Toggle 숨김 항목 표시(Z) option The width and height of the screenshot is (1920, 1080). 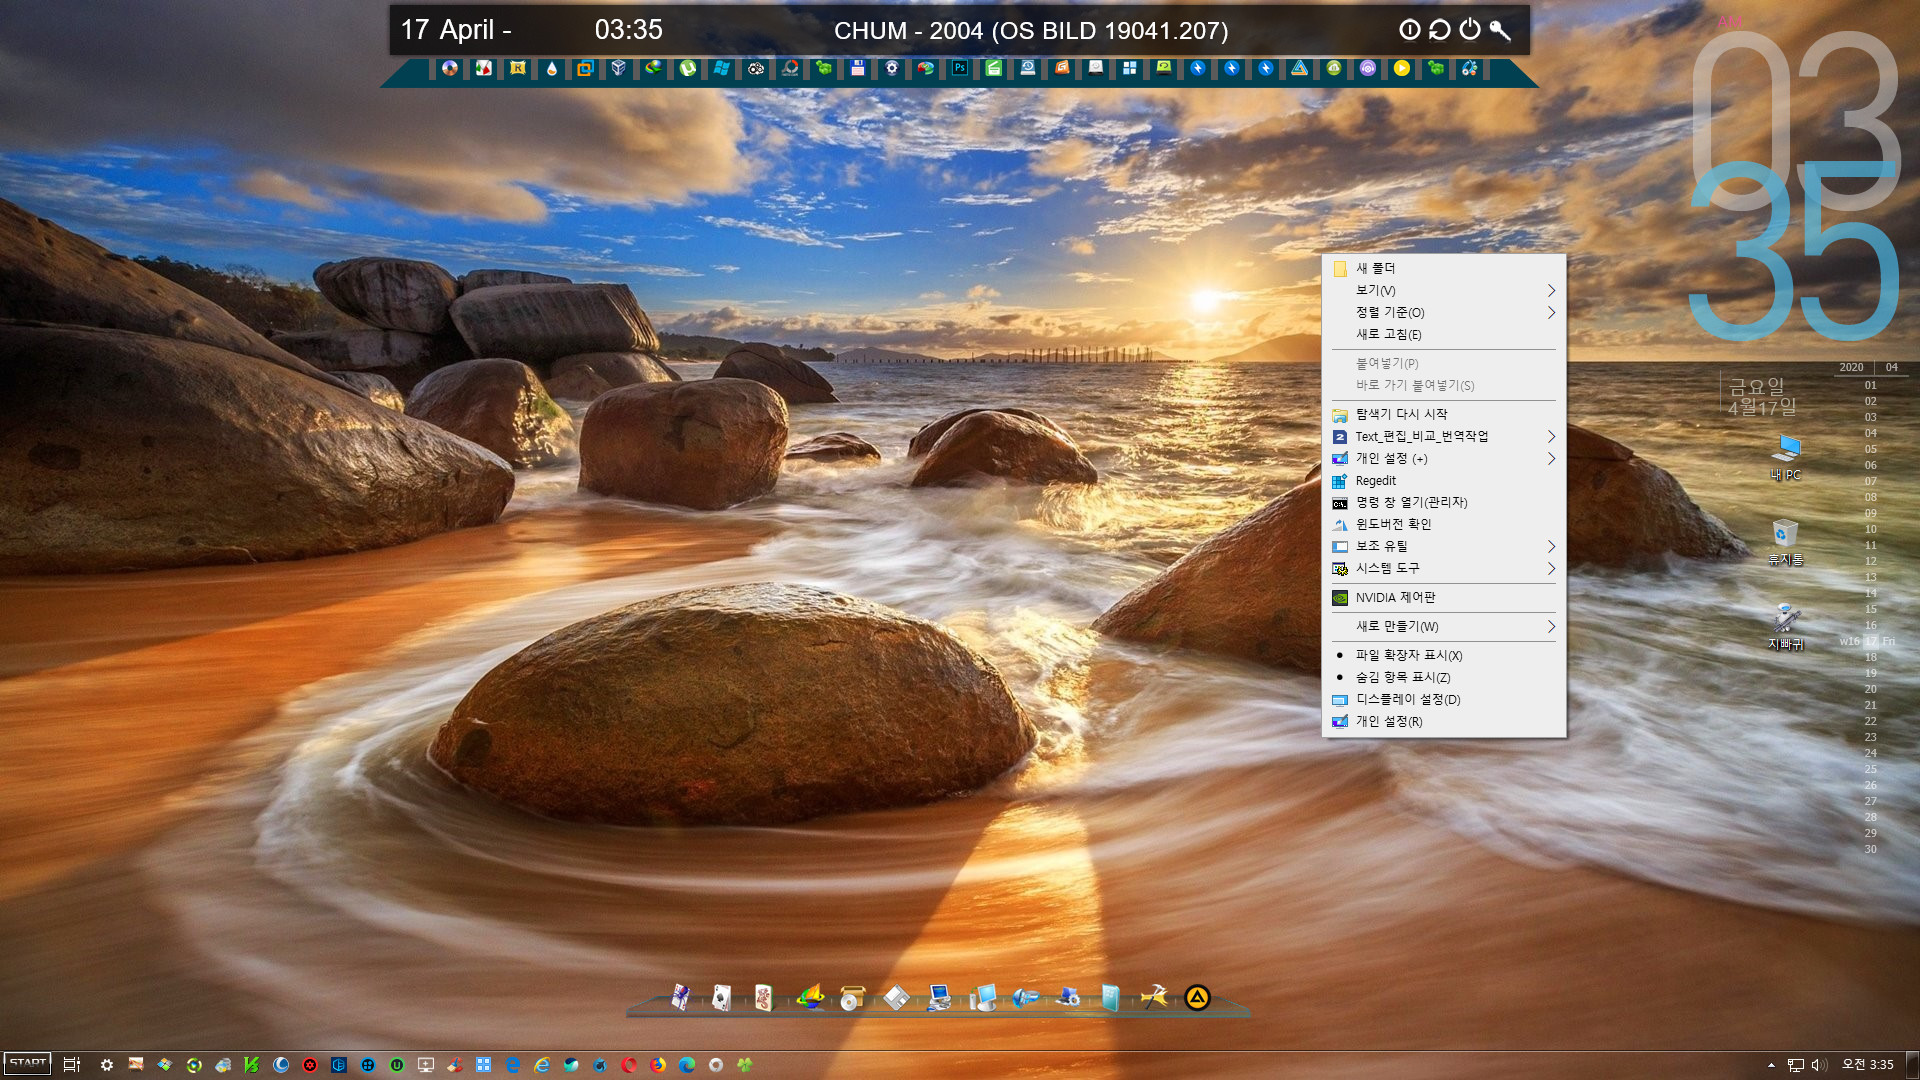point(1444,677)
